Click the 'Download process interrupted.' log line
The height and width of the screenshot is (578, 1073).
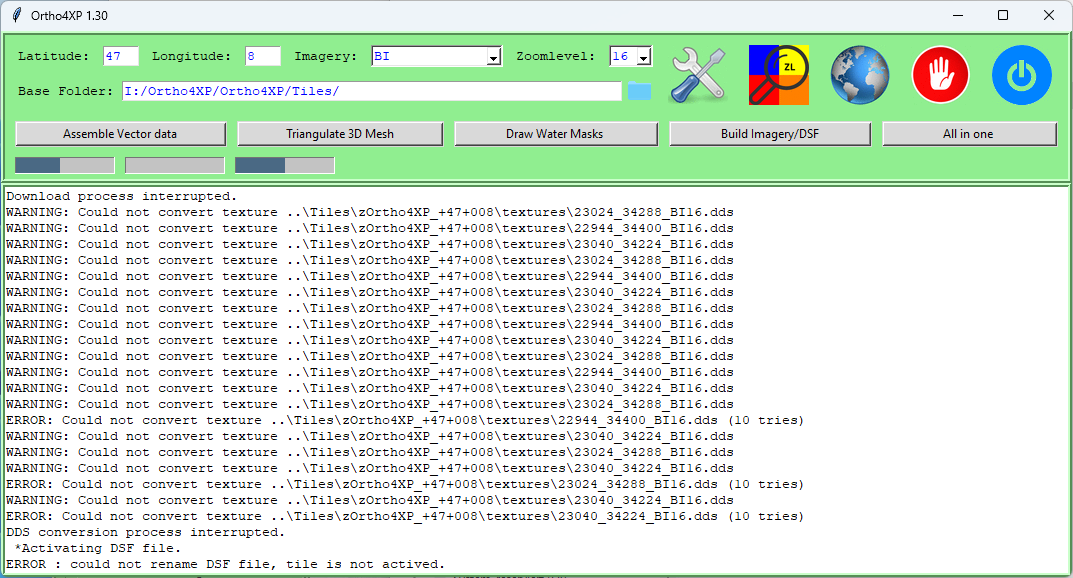click(122, 196)
